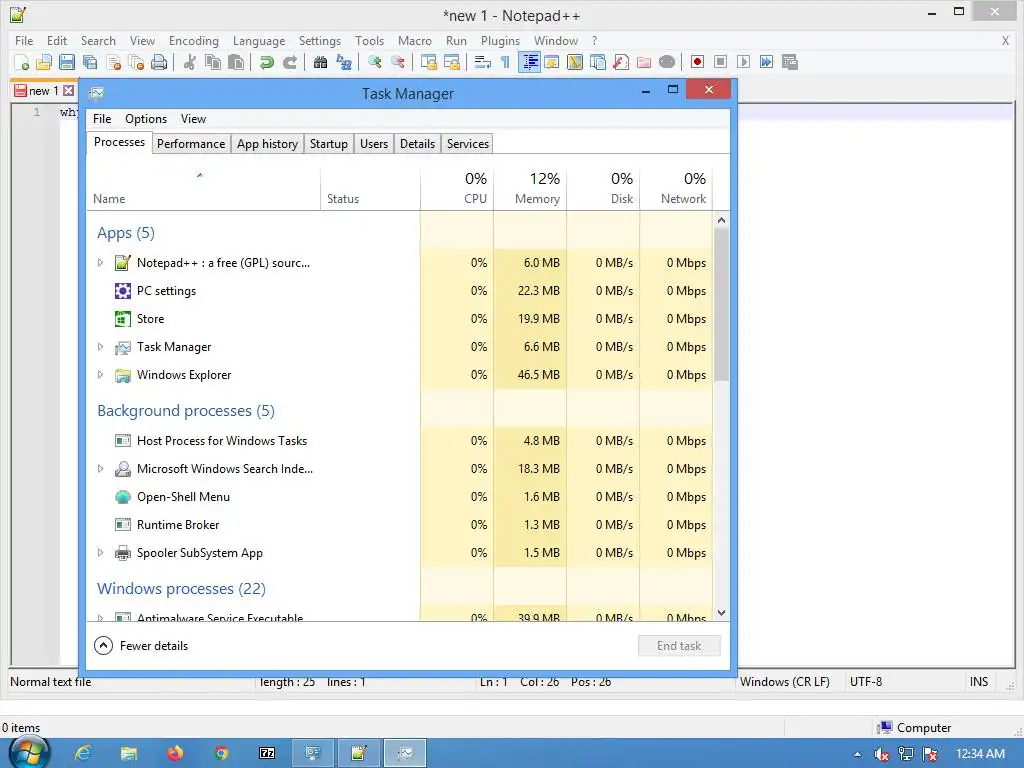Click the Start Recording macro red dot
1024x768 pixels.
pyautogui.click(x=697, y=62)
